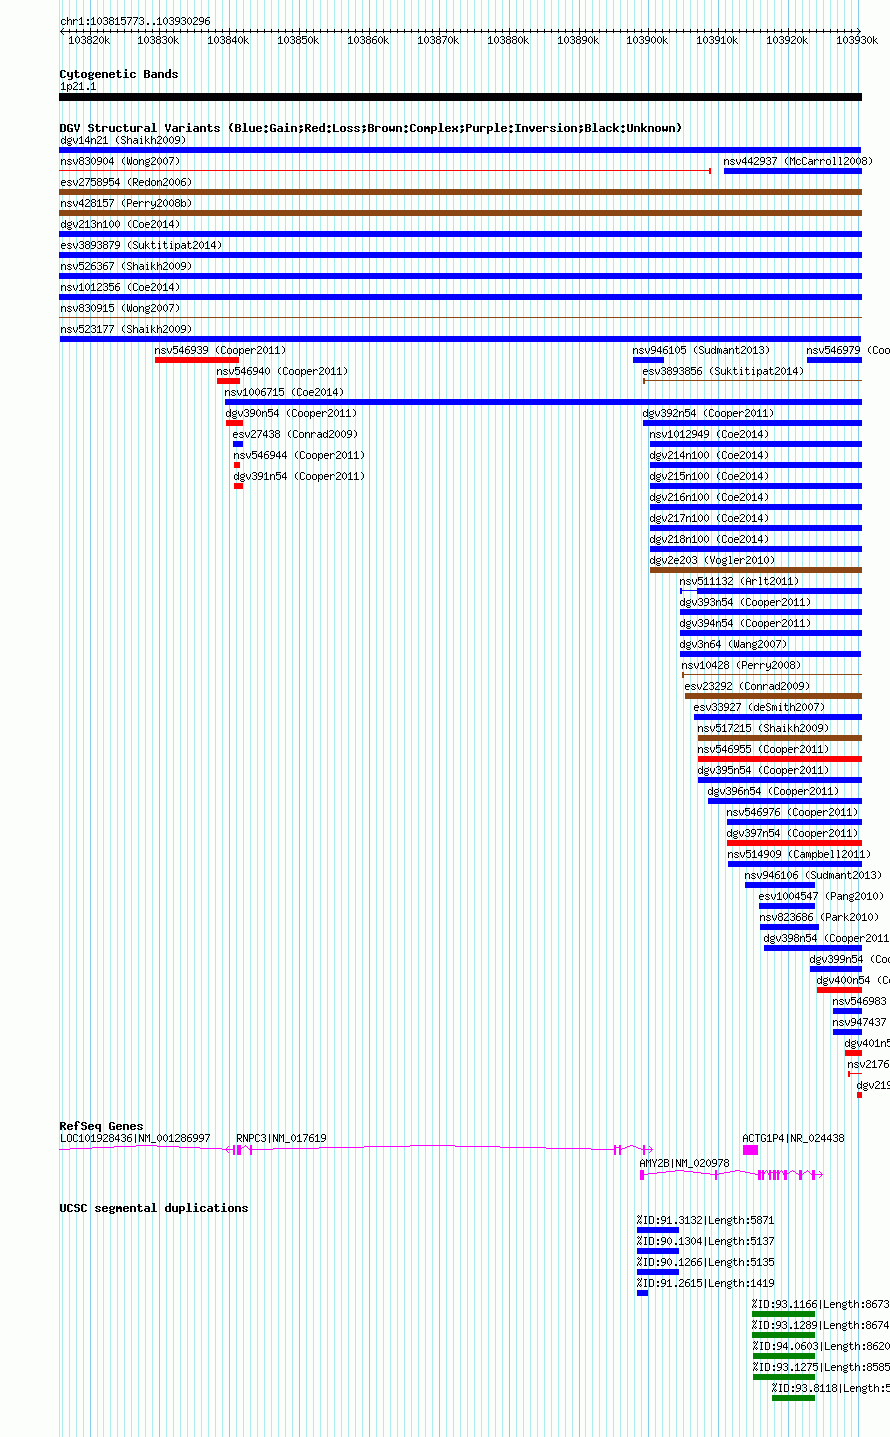This screenshot has width=890, height=1437.
Task: Click the nsv830904 (Wong2007) label
Action: coord(120,161)
